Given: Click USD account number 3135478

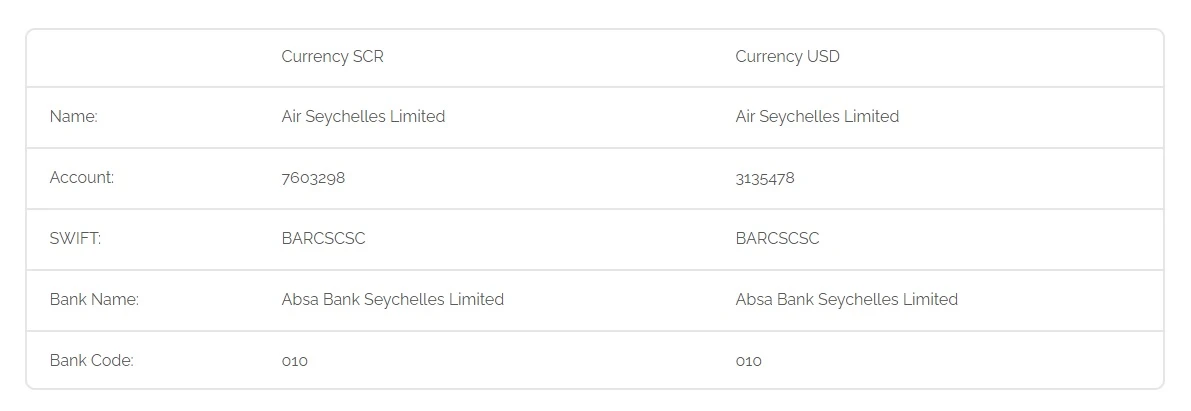Looking at the screenshot, I should pyautogui.click(x=765, y=178).
